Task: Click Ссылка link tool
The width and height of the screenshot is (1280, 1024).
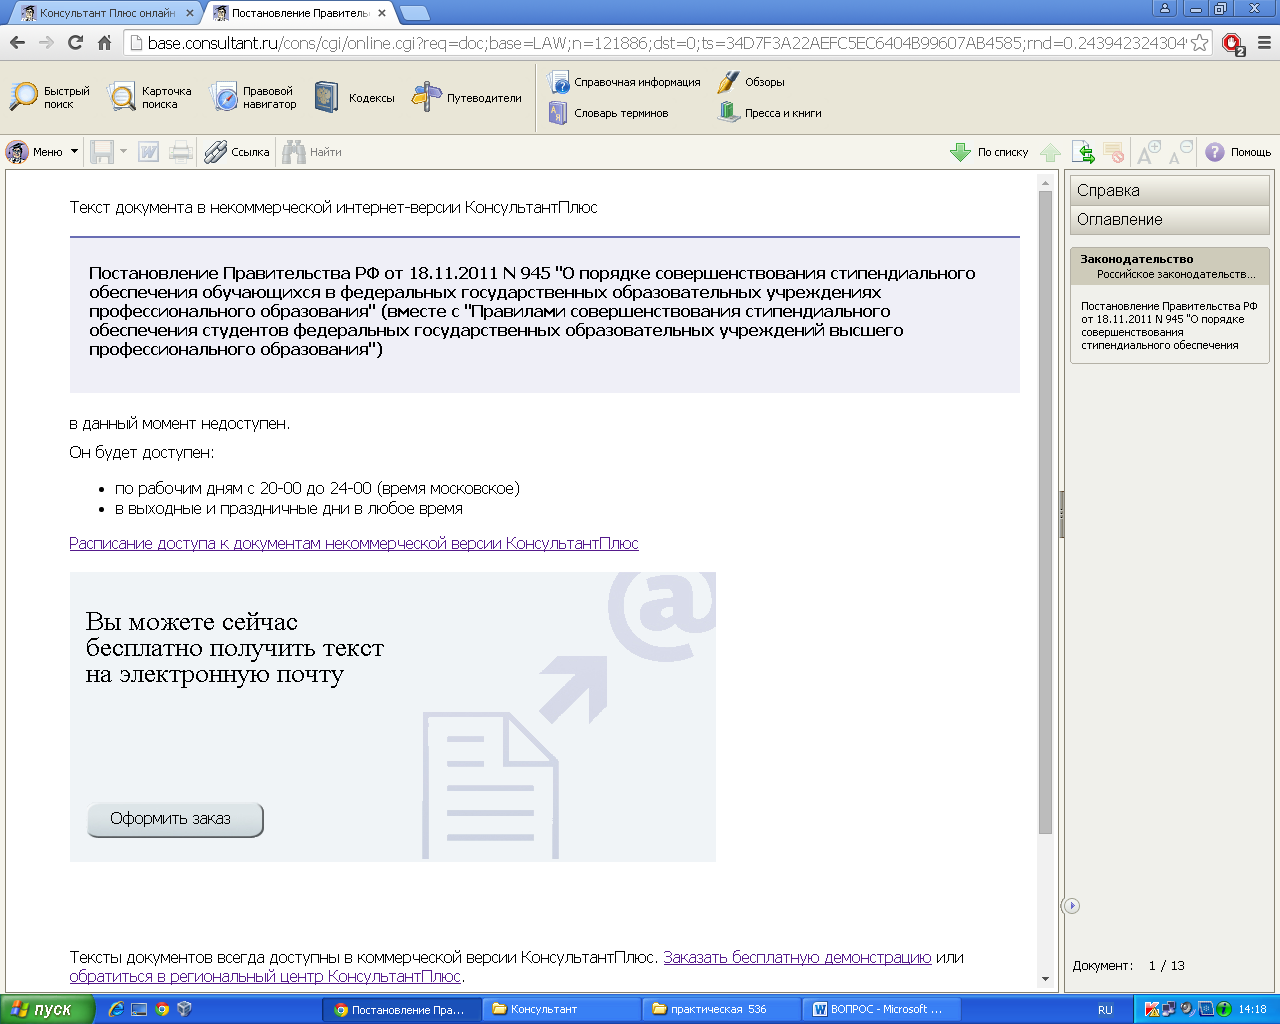Action: click(237, 152)
